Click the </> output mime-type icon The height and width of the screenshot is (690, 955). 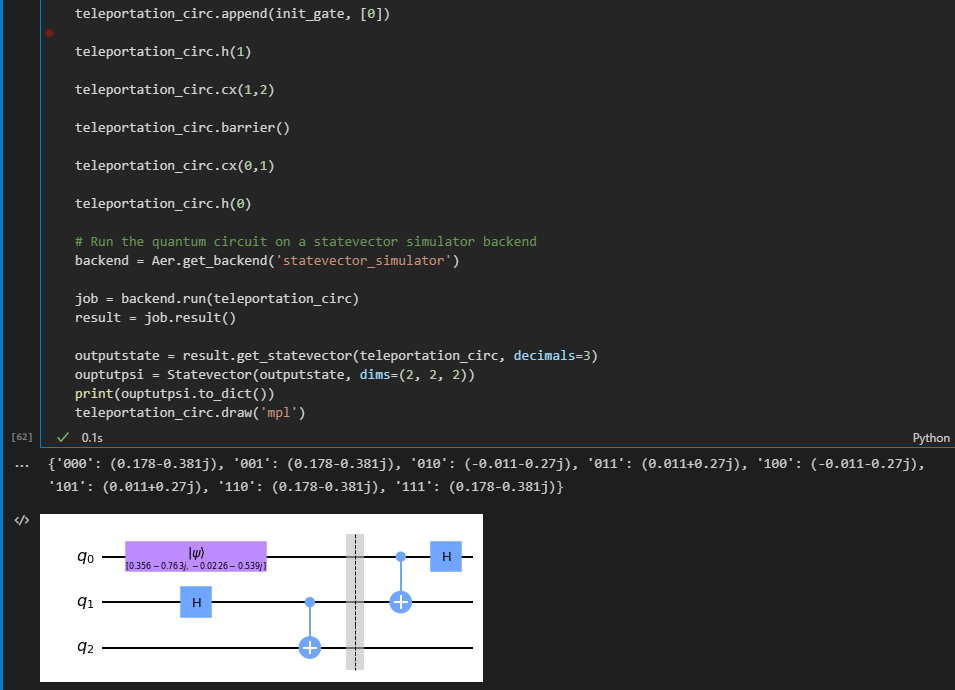[x=20, y=518]
